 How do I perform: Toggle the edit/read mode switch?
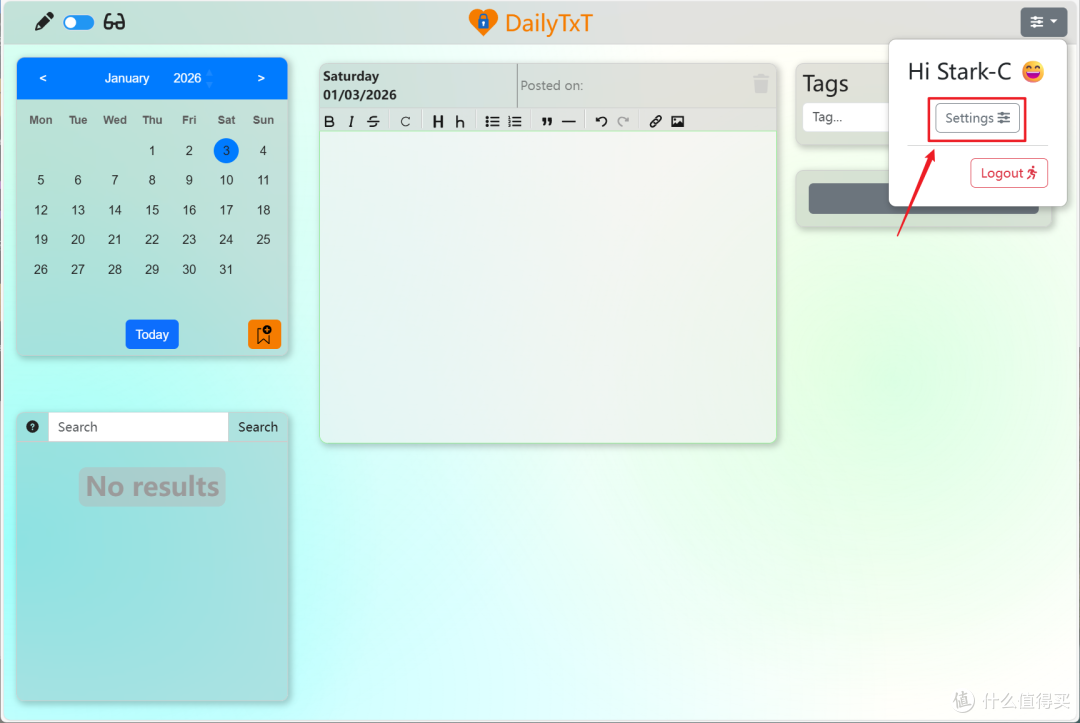[x=79, y=23]
